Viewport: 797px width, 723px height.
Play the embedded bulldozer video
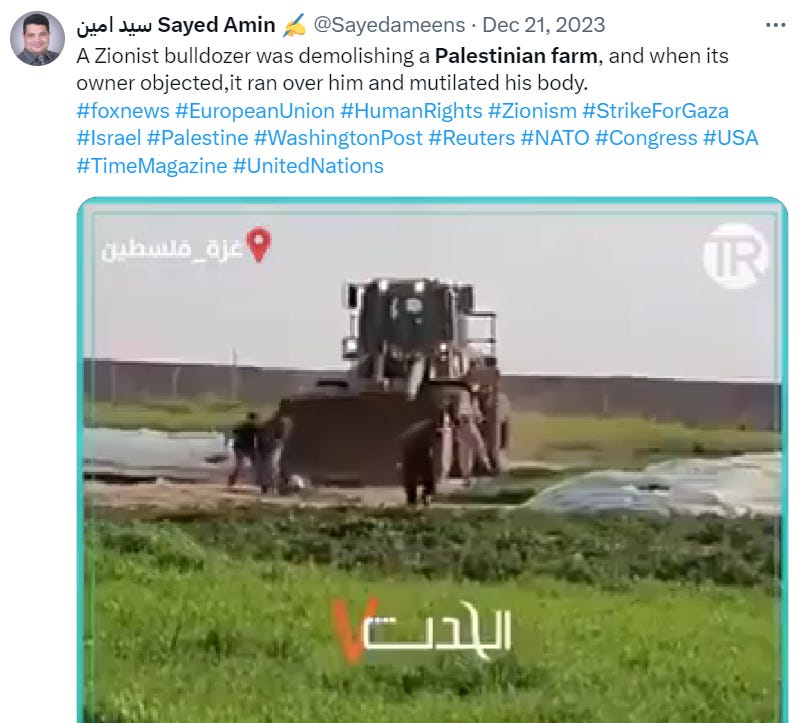pyautogui.click(x=432, y=460)
